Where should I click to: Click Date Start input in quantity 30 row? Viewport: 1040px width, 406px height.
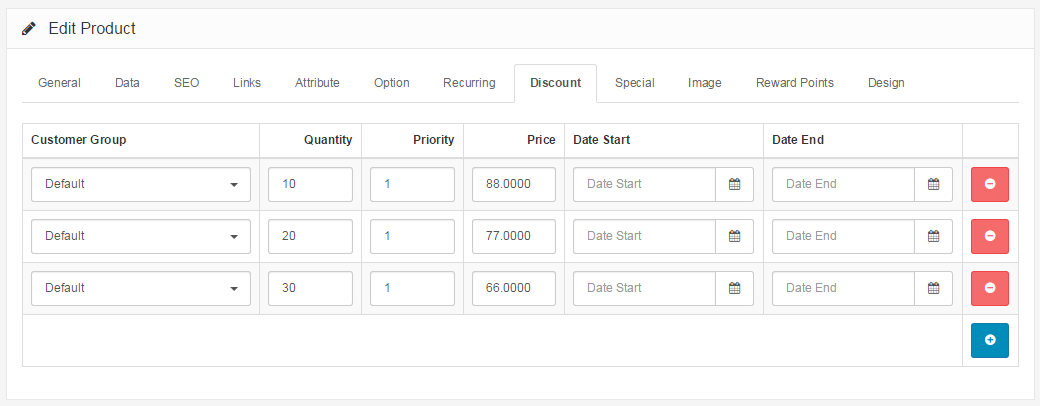point(644,288)
